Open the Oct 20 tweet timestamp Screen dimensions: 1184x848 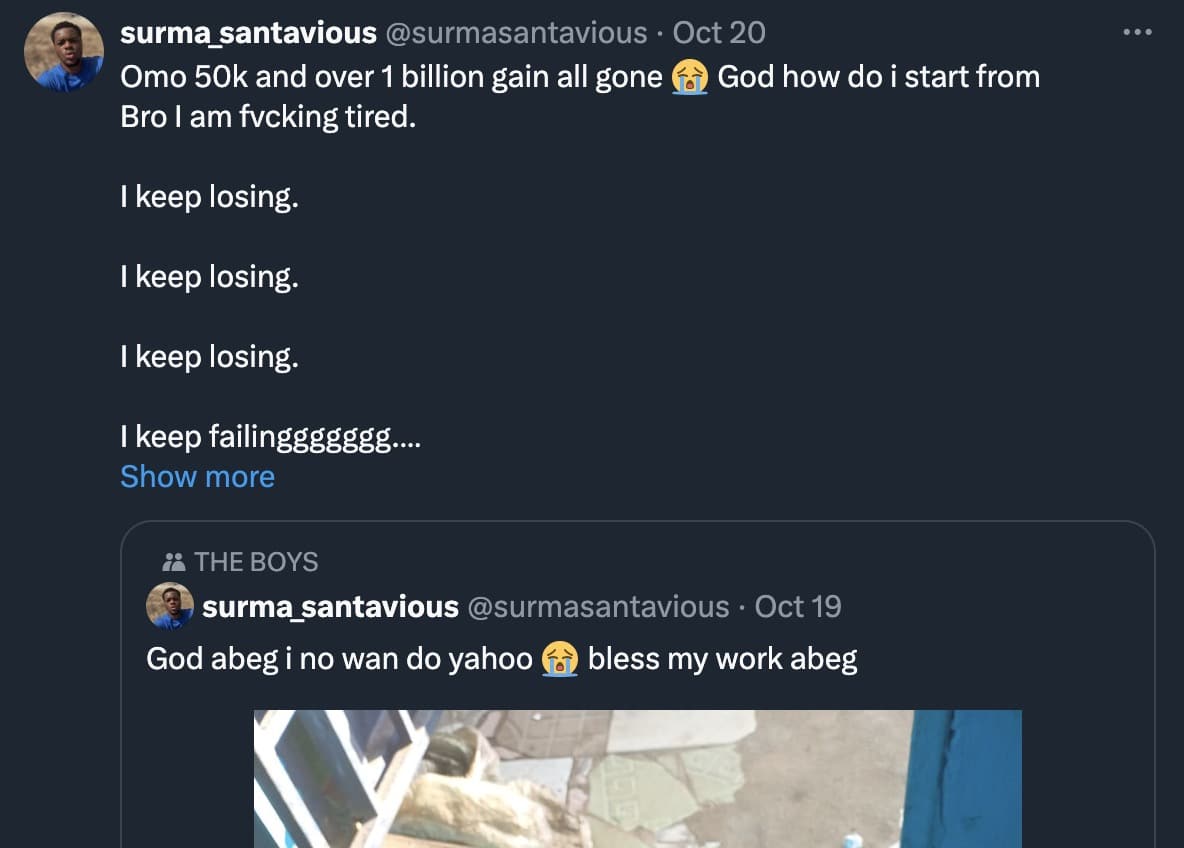coord(719,33)
